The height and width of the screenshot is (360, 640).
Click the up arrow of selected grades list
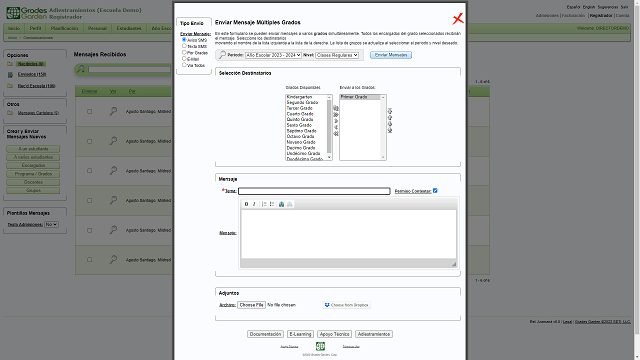383,98
